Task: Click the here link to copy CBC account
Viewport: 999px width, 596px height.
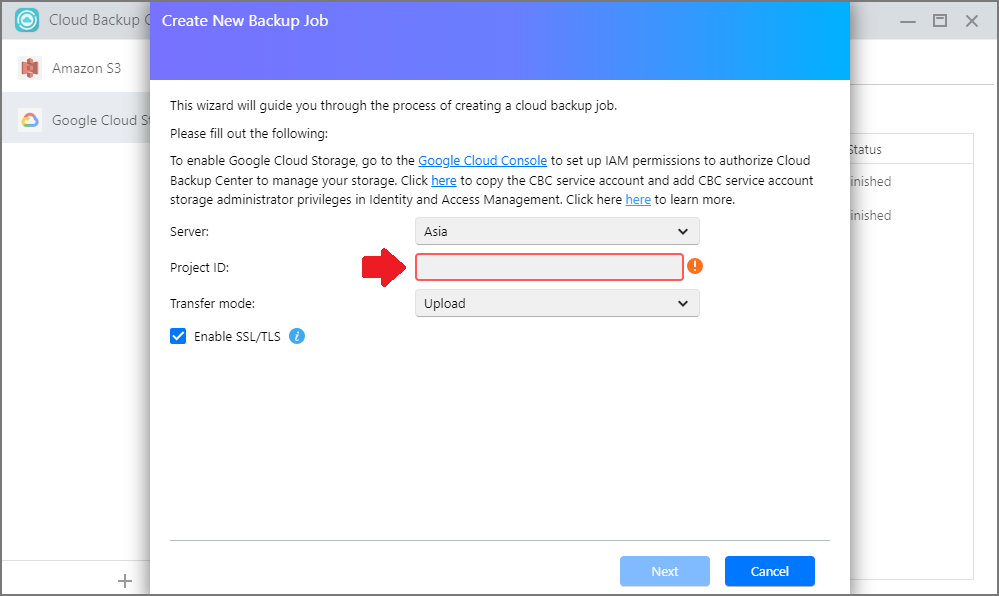Action: [444, 180]
